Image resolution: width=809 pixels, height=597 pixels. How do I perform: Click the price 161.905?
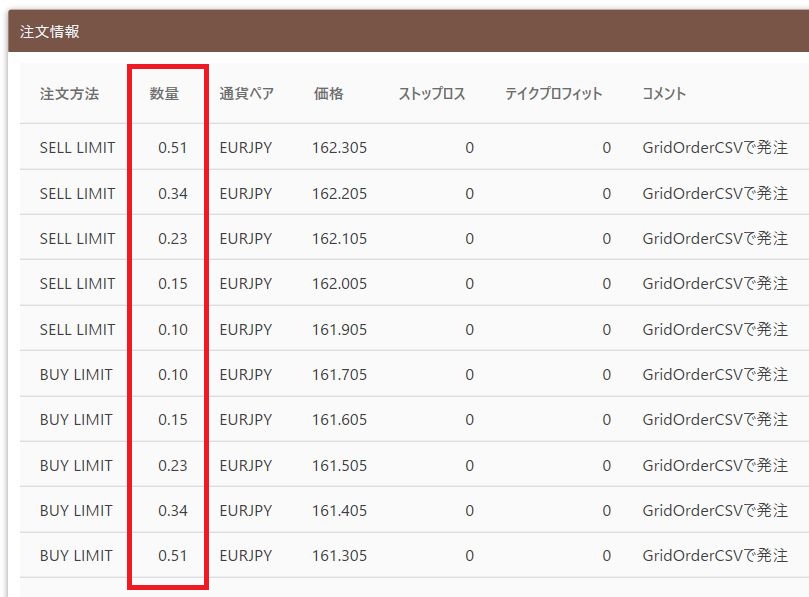click(339, 329)
